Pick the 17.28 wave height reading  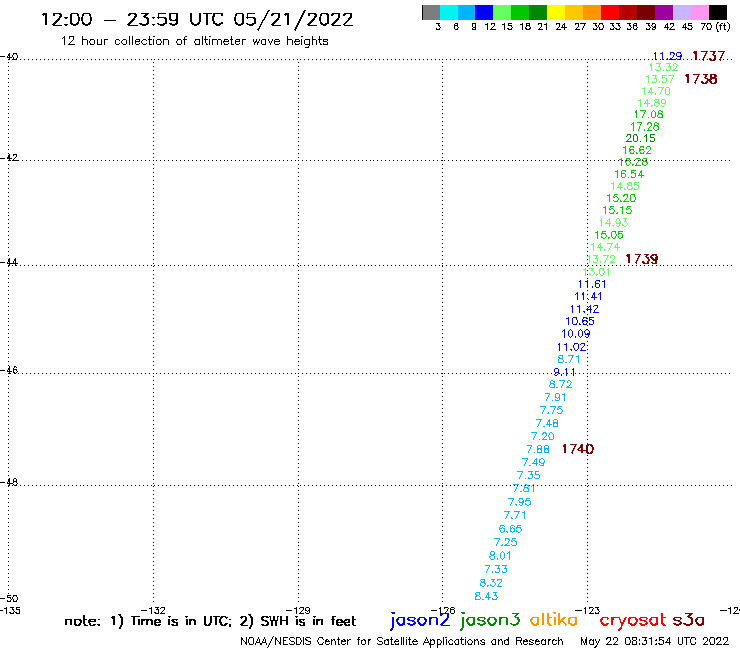pos(645,127)
